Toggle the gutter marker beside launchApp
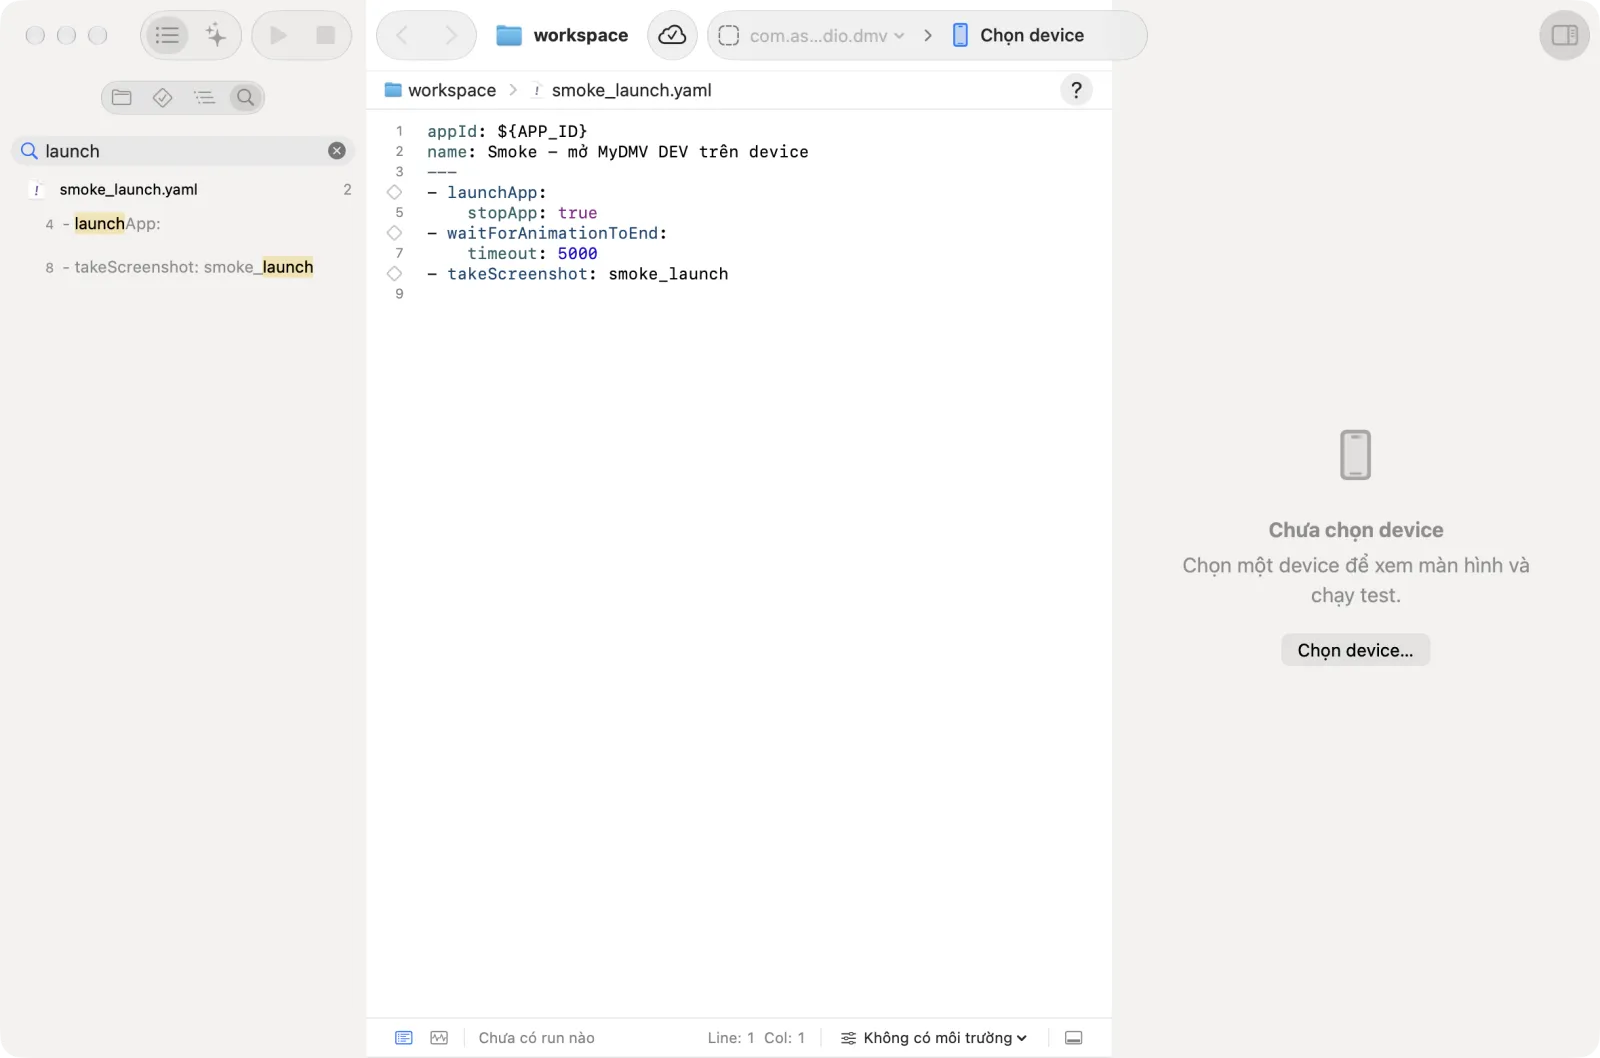 (x=394, y=192)
